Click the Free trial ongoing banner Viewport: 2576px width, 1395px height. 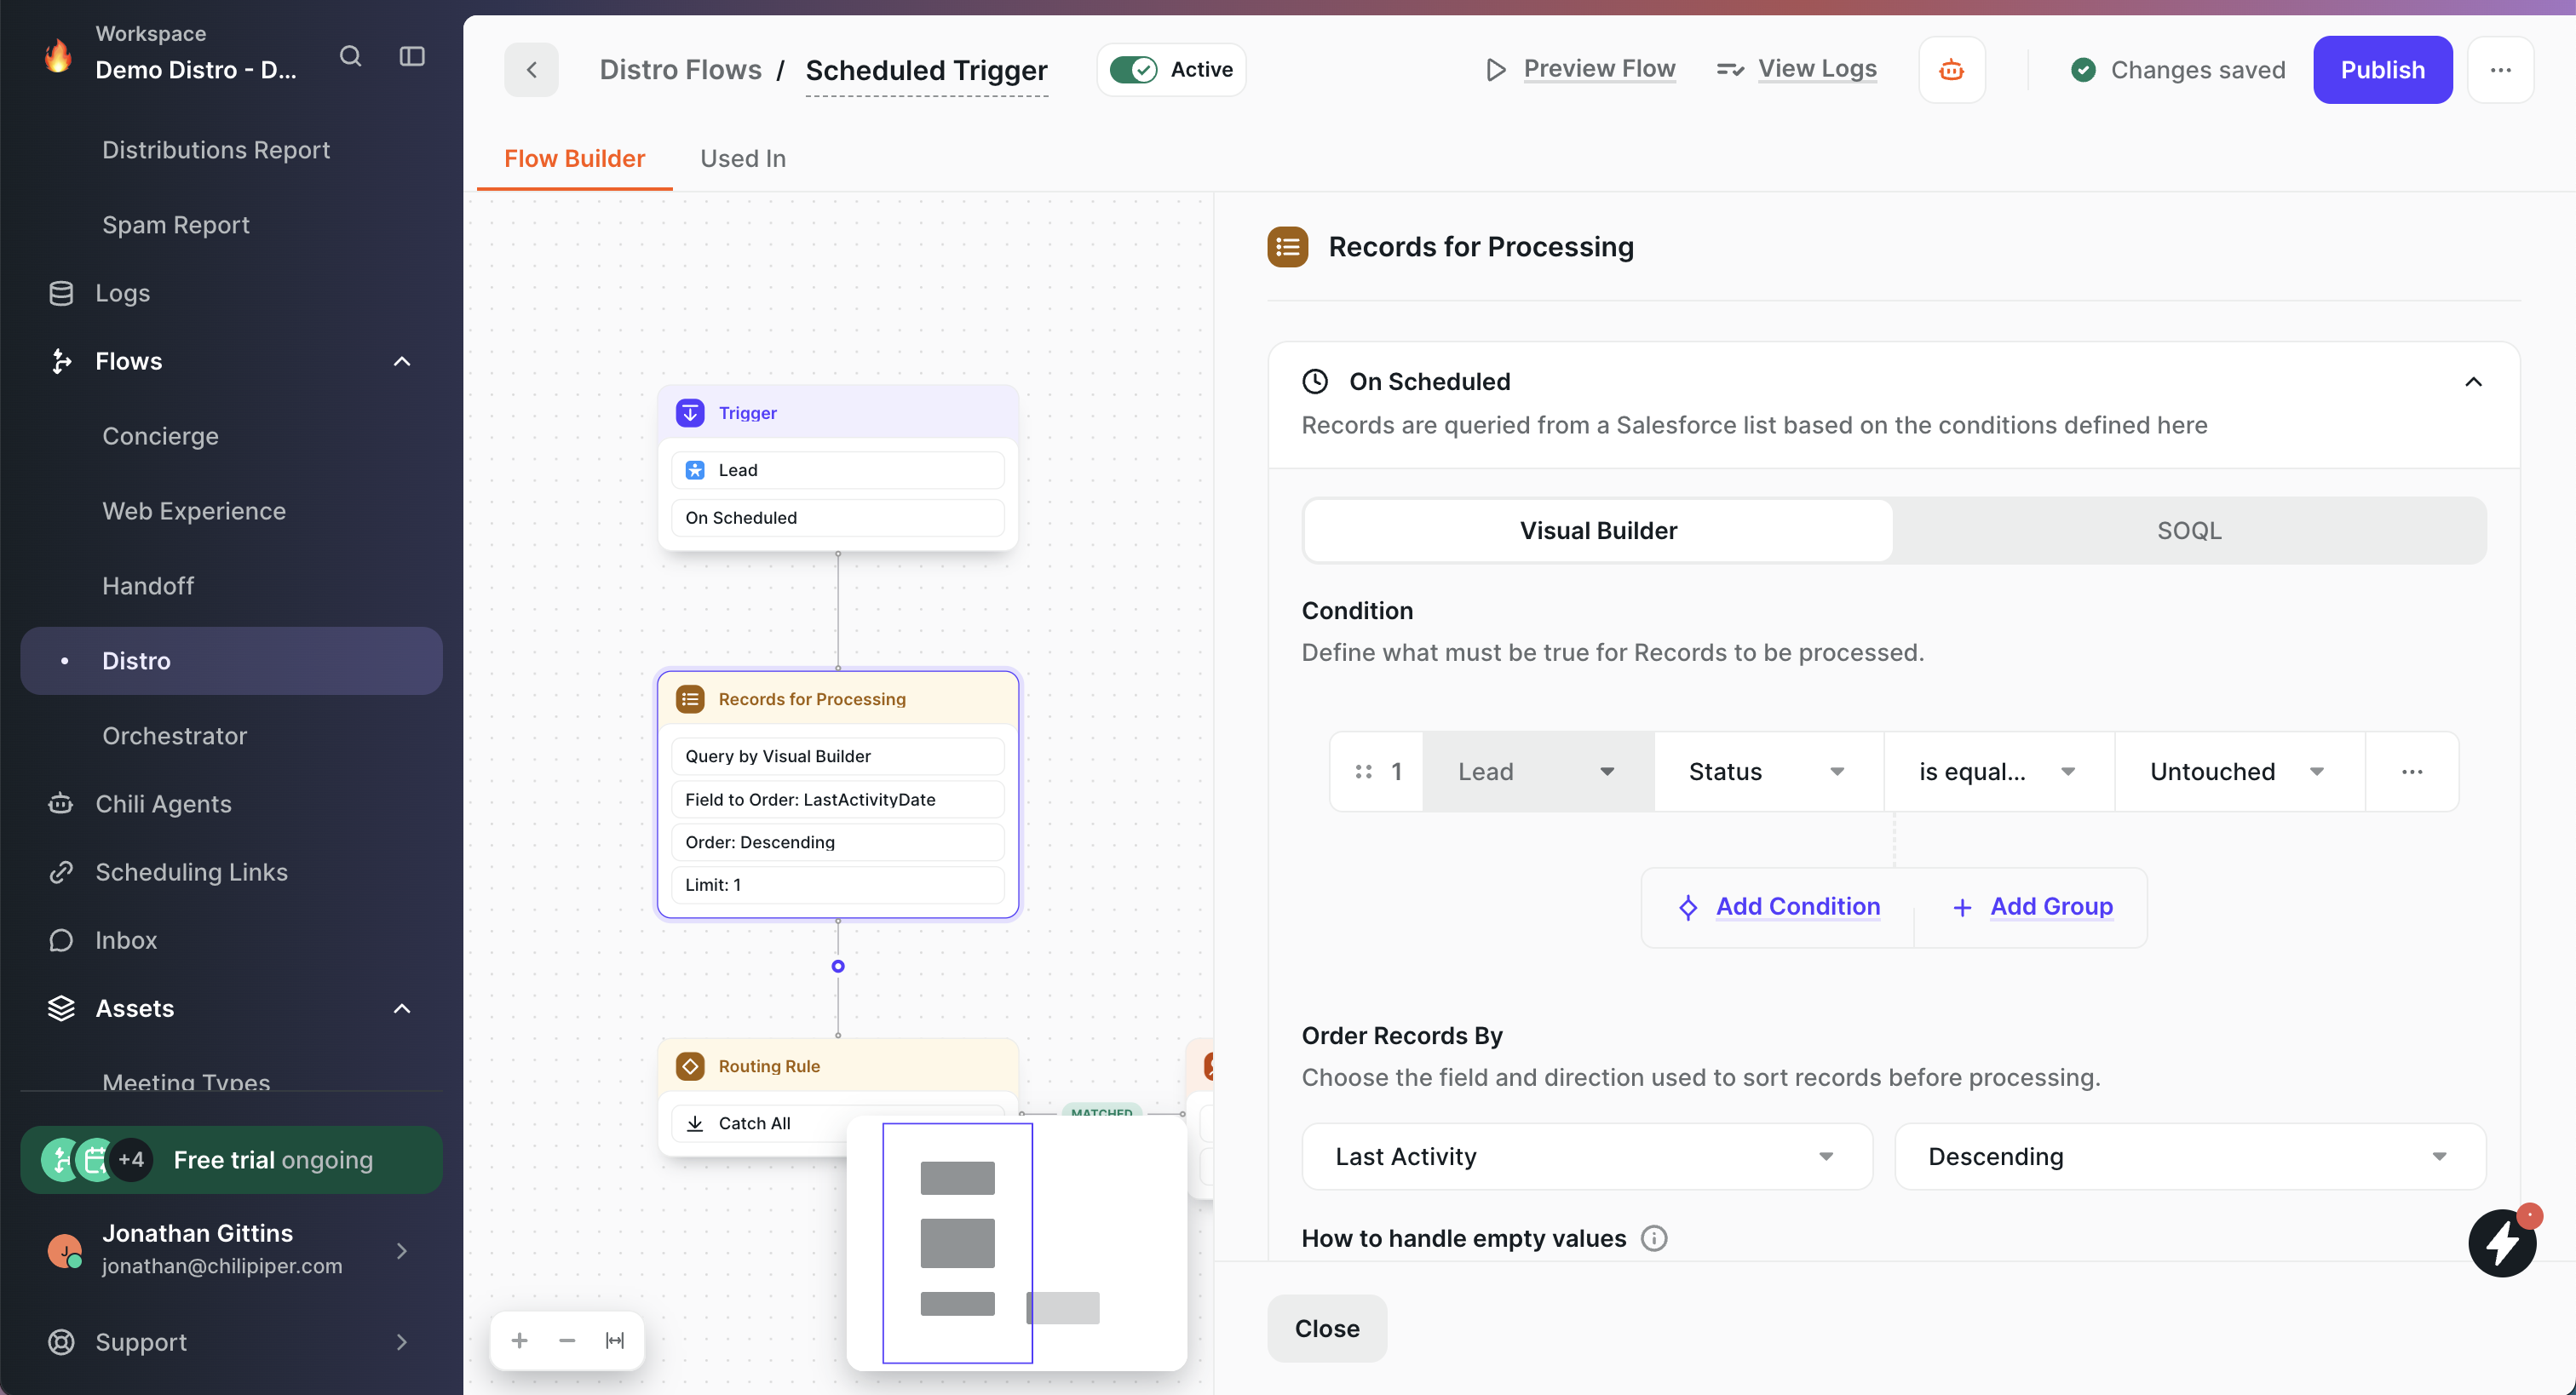point(231,1159)
